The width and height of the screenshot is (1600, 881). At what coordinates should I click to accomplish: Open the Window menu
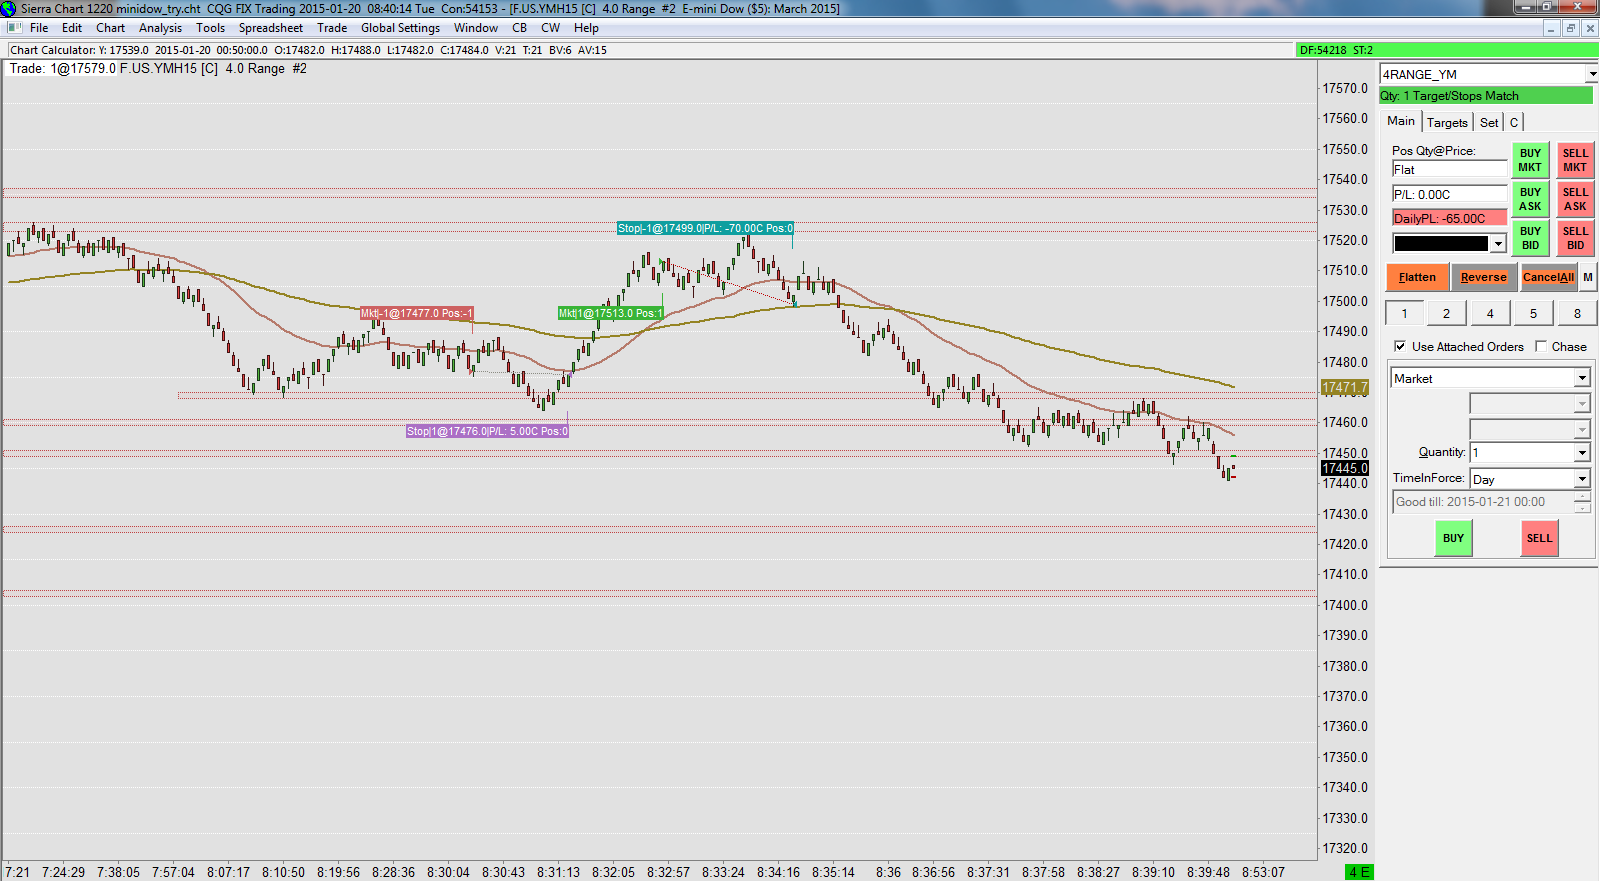(476, 28)
